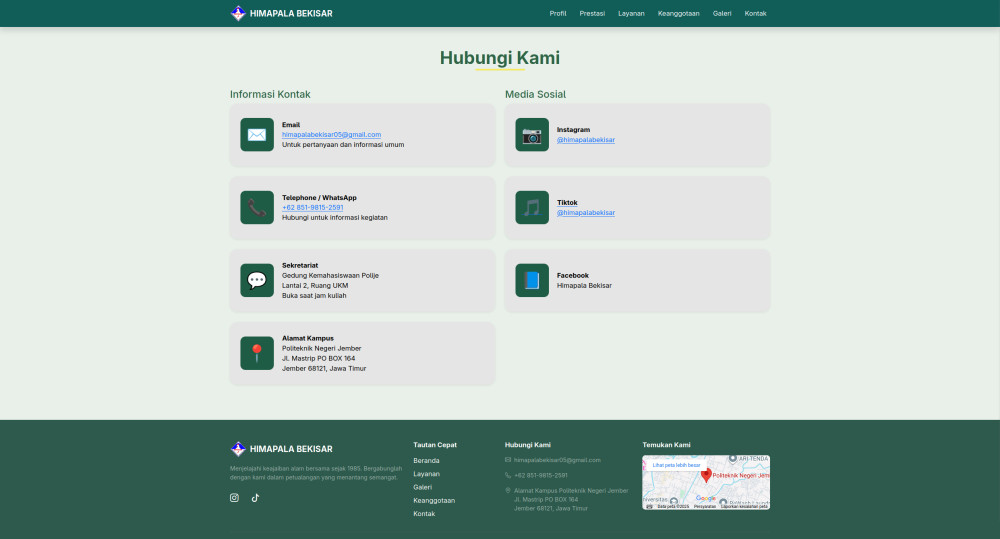The image size is (1000, 539).
Task: Go to Prestasi in the navigation bar
Action: (x=592, y=13)
